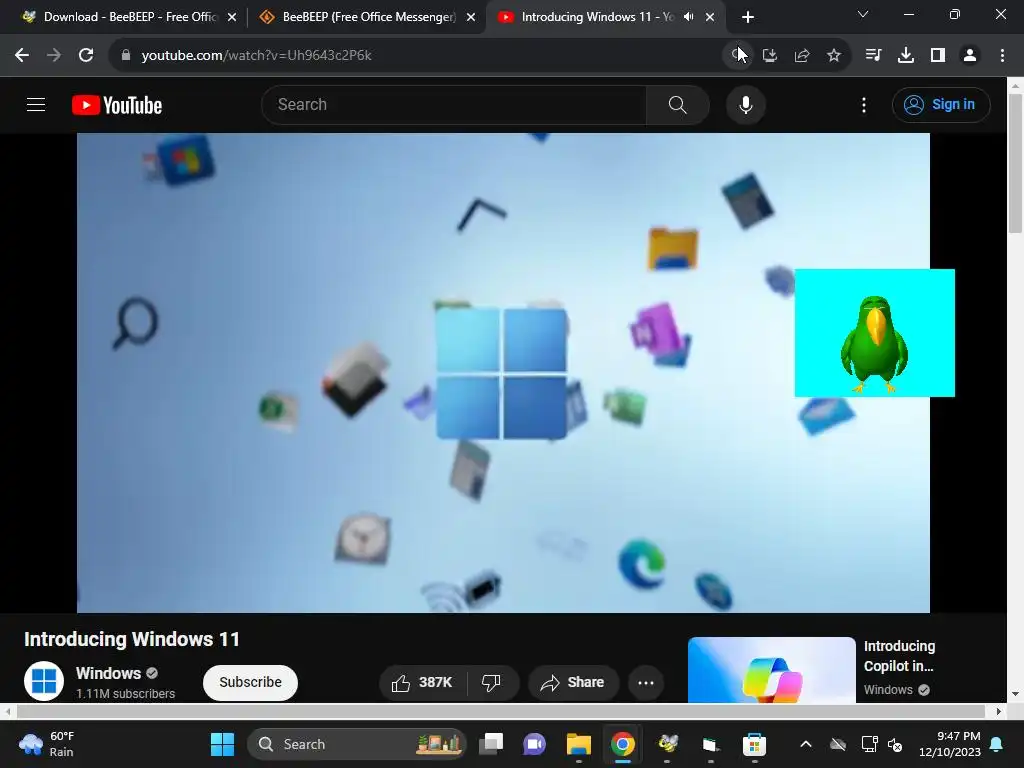
Task: Open notifications bell in the tray
Action: 997,744
